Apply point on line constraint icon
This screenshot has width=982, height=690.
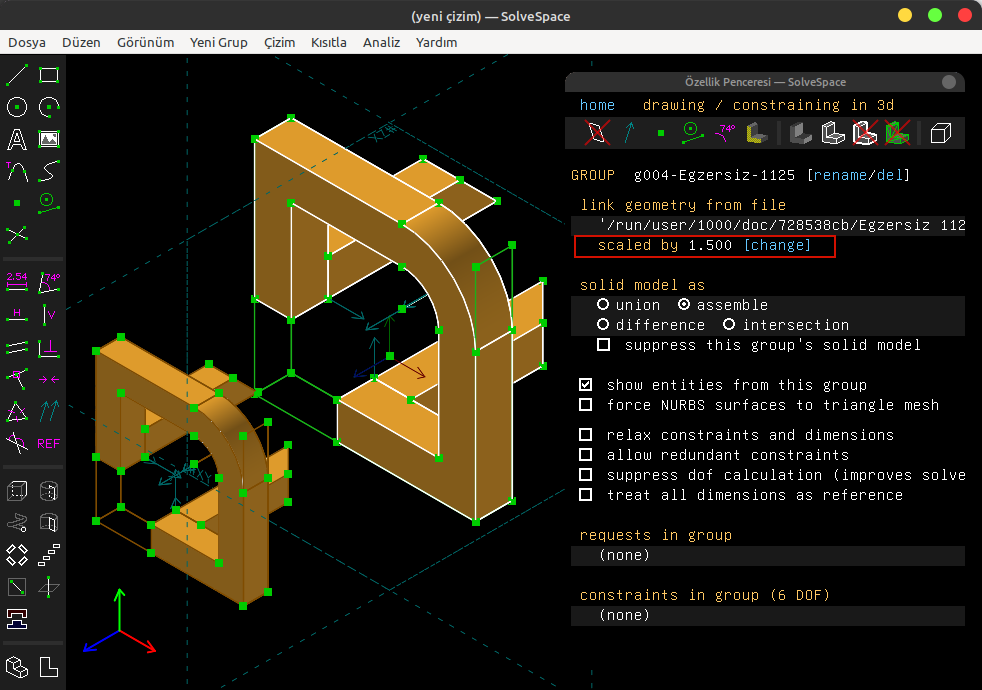(17, 379)
